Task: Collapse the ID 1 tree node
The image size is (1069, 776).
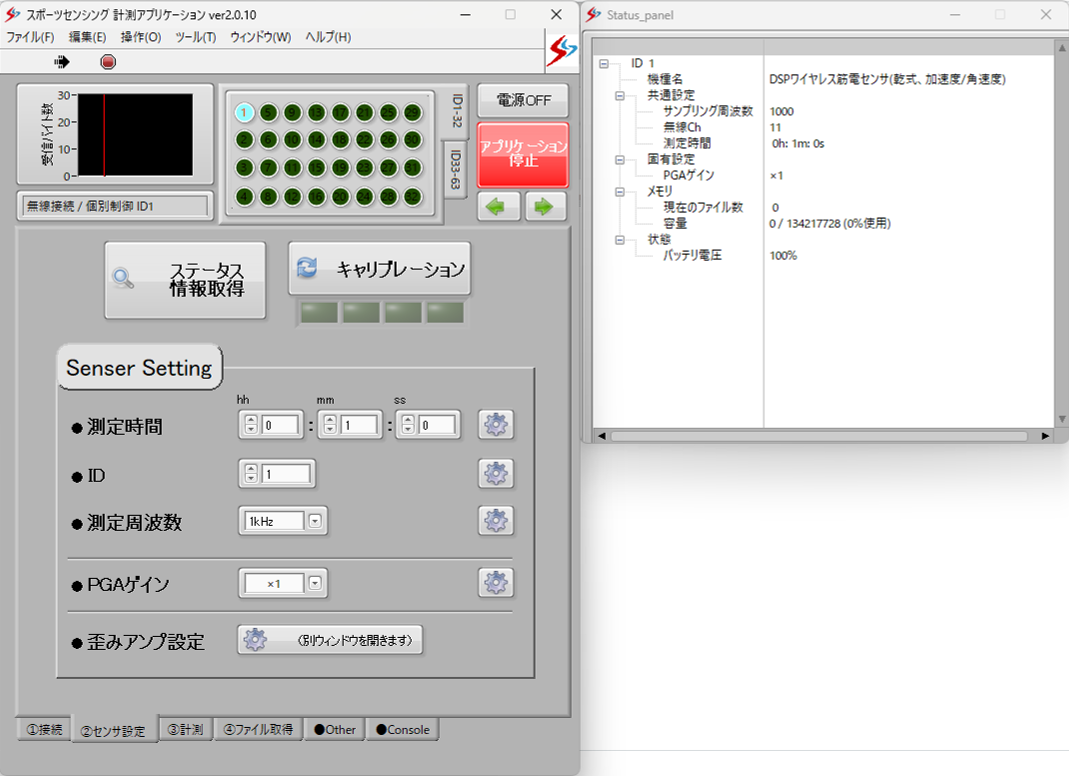Action: (x=604, y=63)
